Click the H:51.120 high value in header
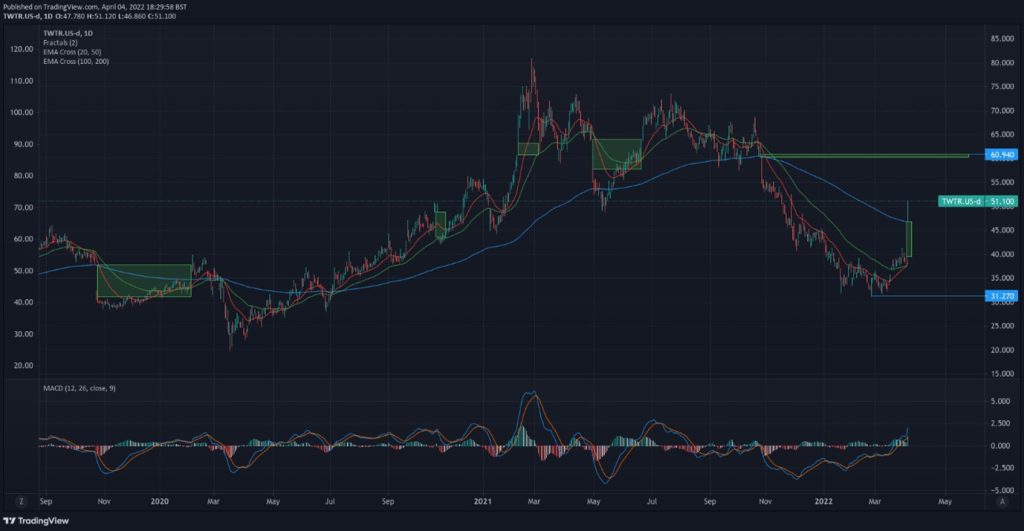The width and height of the screenshot is (1024, 531). [x=100, y=16]
